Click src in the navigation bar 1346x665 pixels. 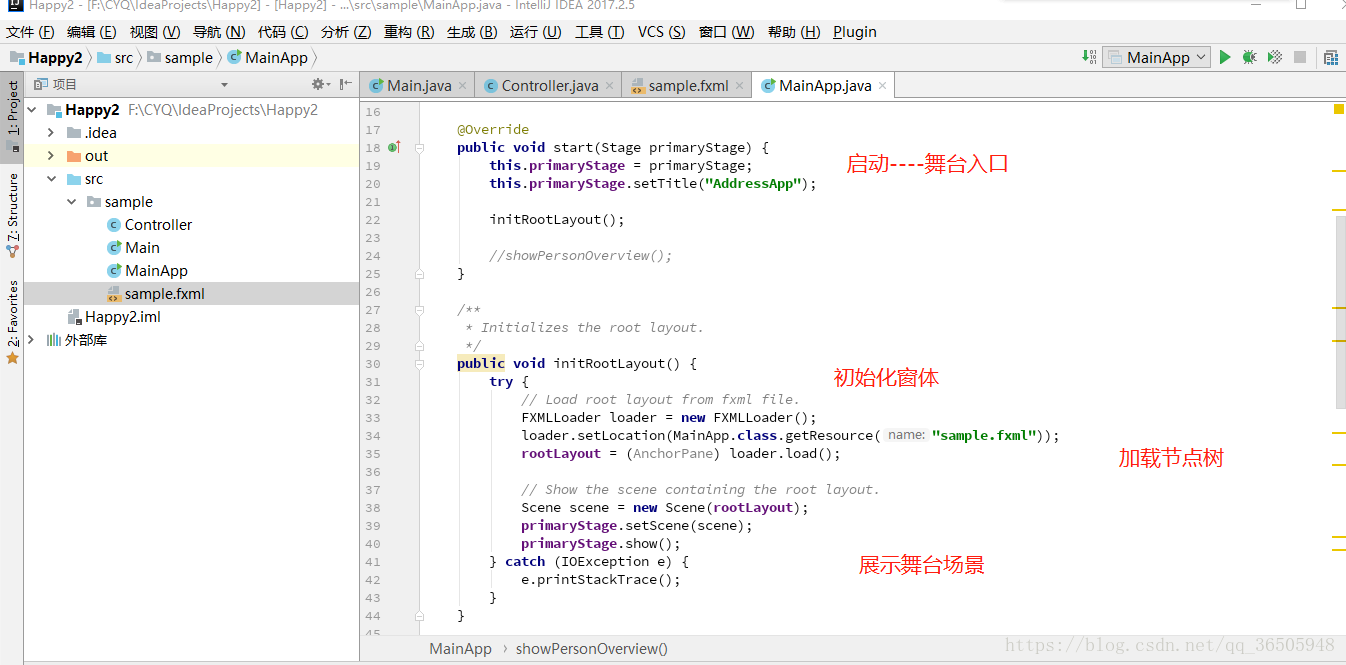[x=115, y=58]
